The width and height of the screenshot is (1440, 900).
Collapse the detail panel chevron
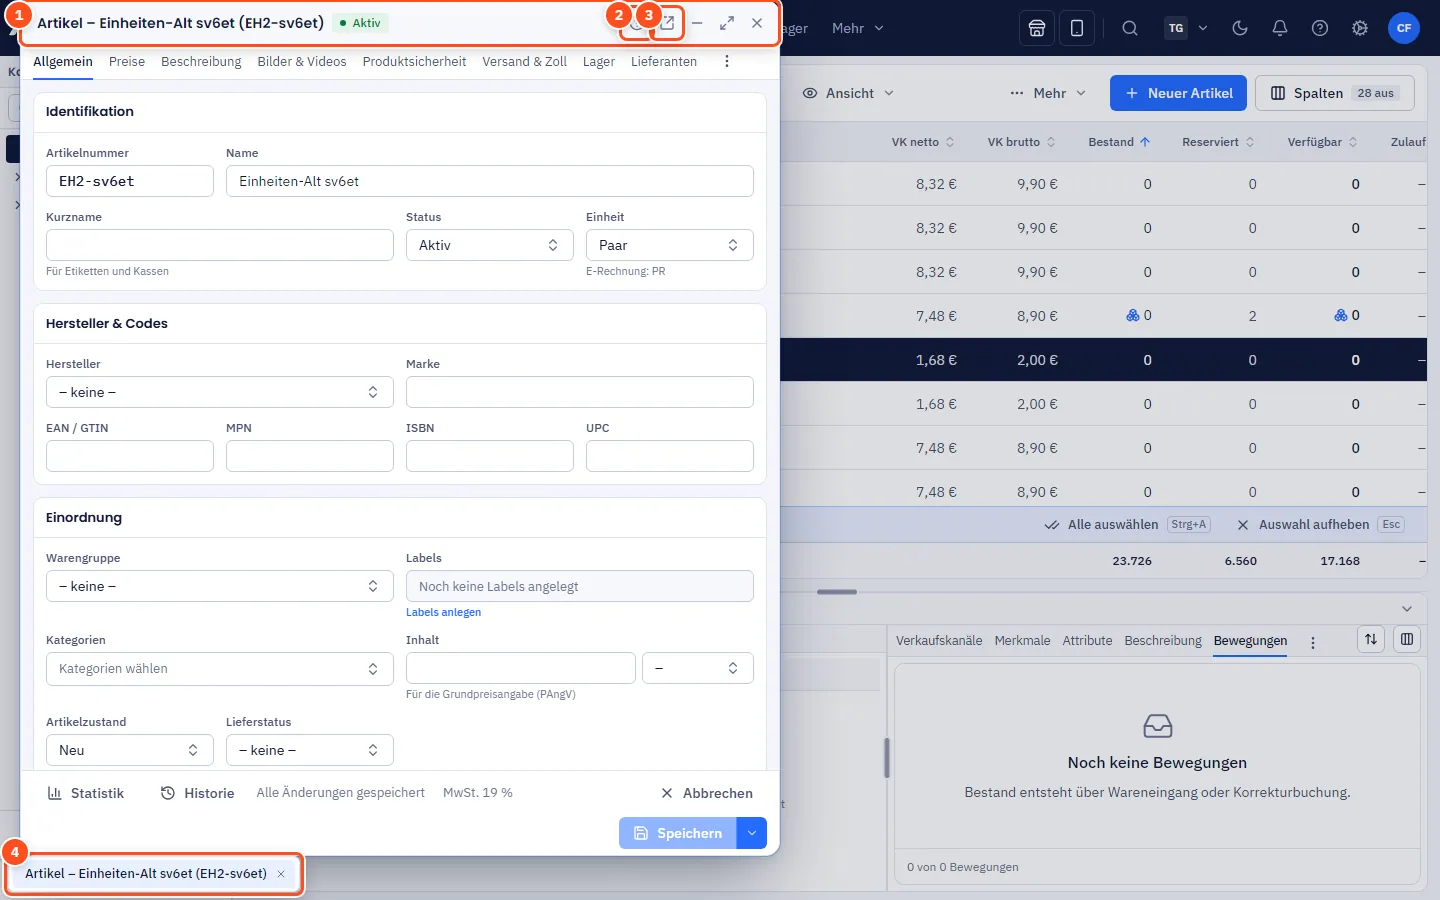click(x=1407, y=609)
